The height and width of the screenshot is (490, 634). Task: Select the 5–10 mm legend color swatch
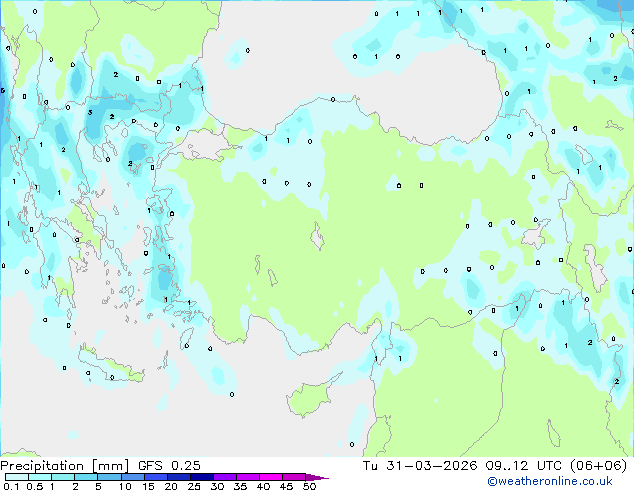click(109, 477)
